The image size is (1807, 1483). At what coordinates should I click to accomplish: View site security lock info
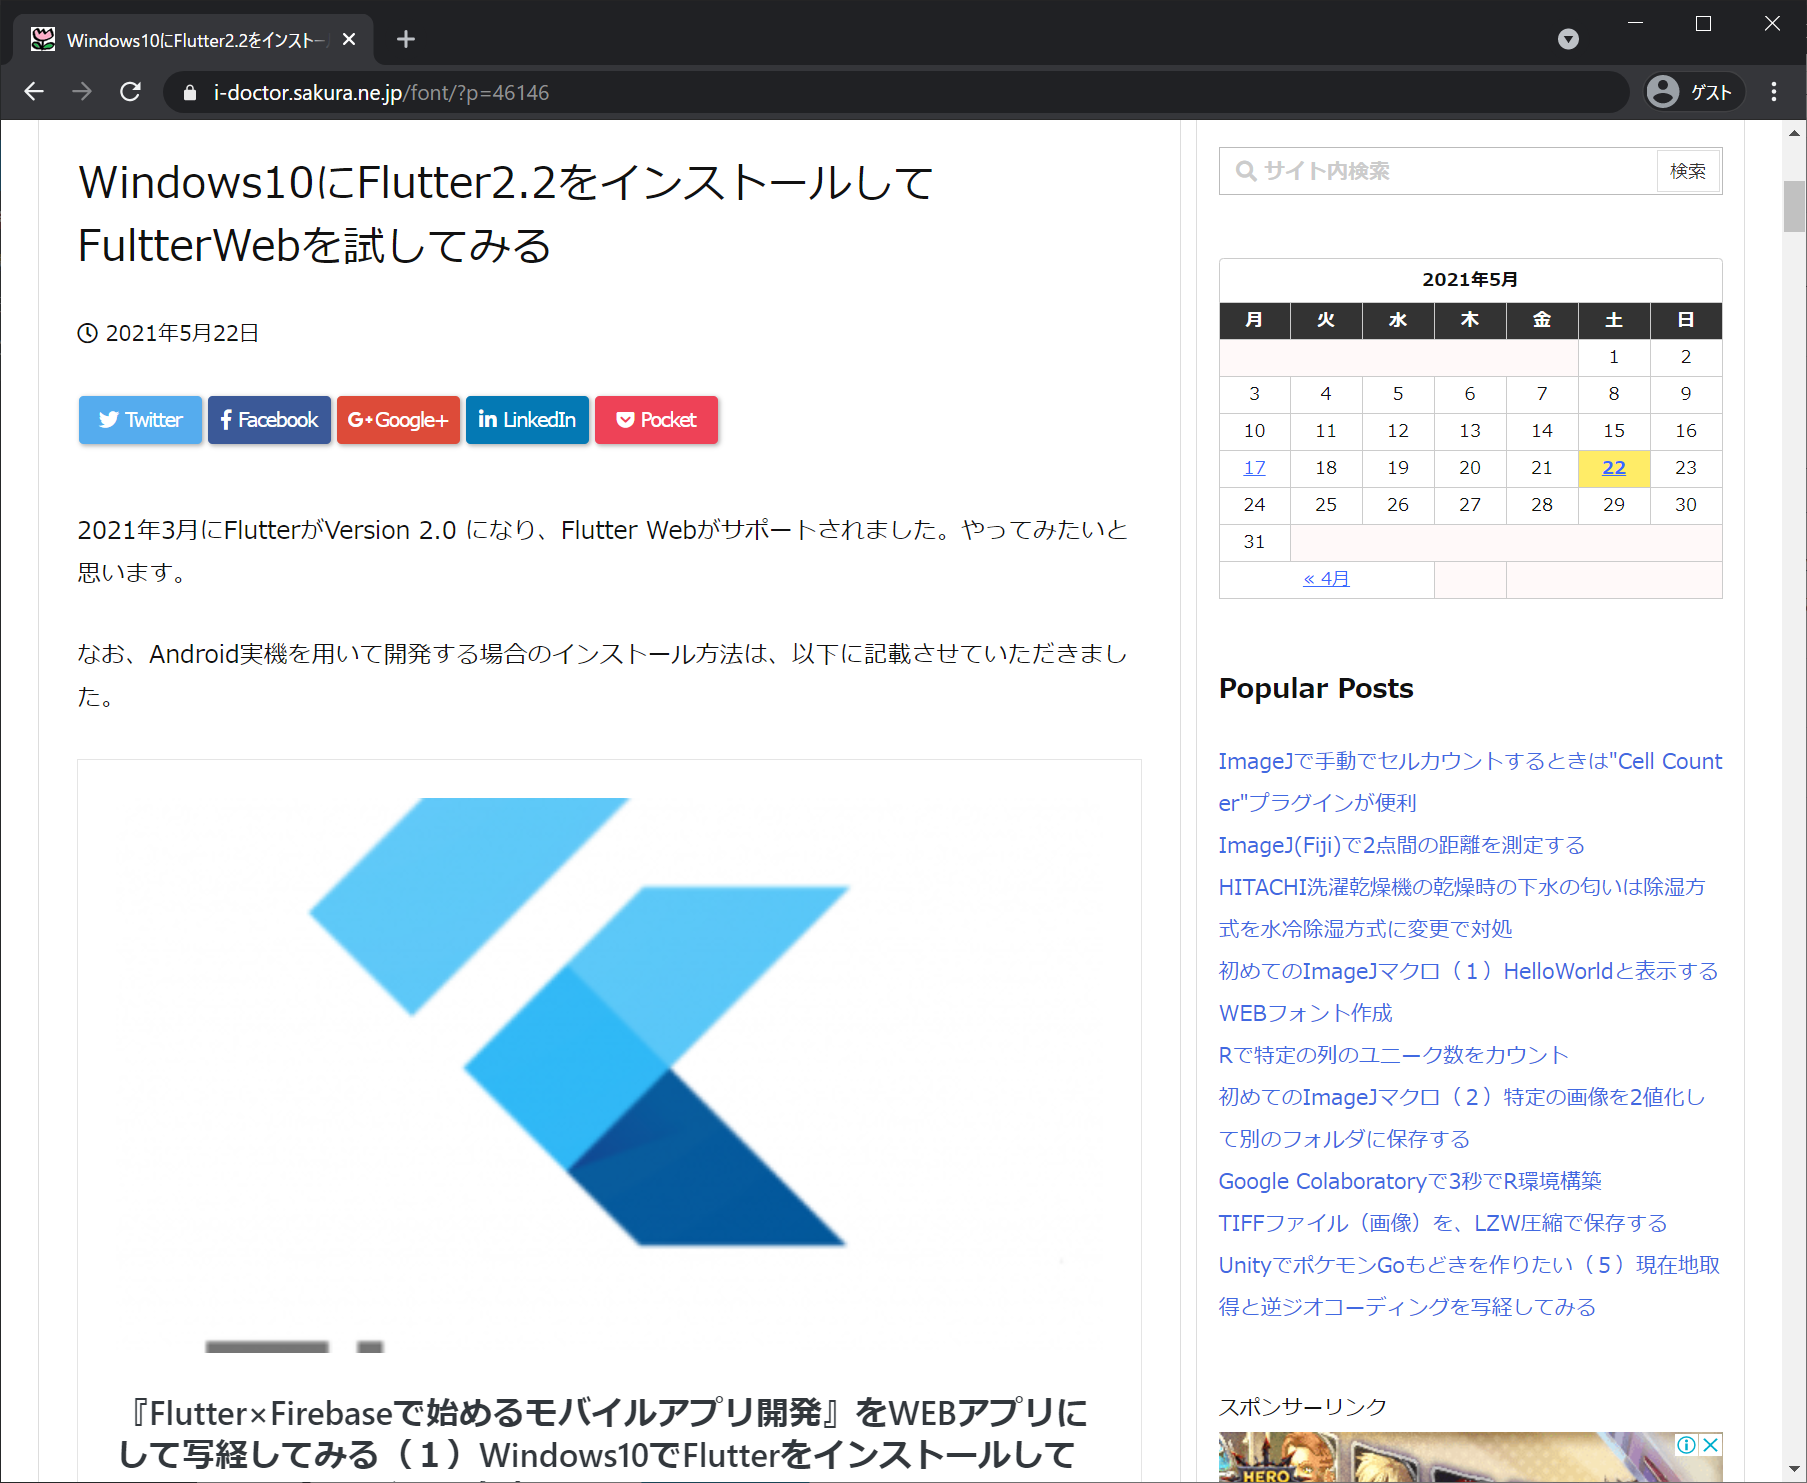point(190,93)
